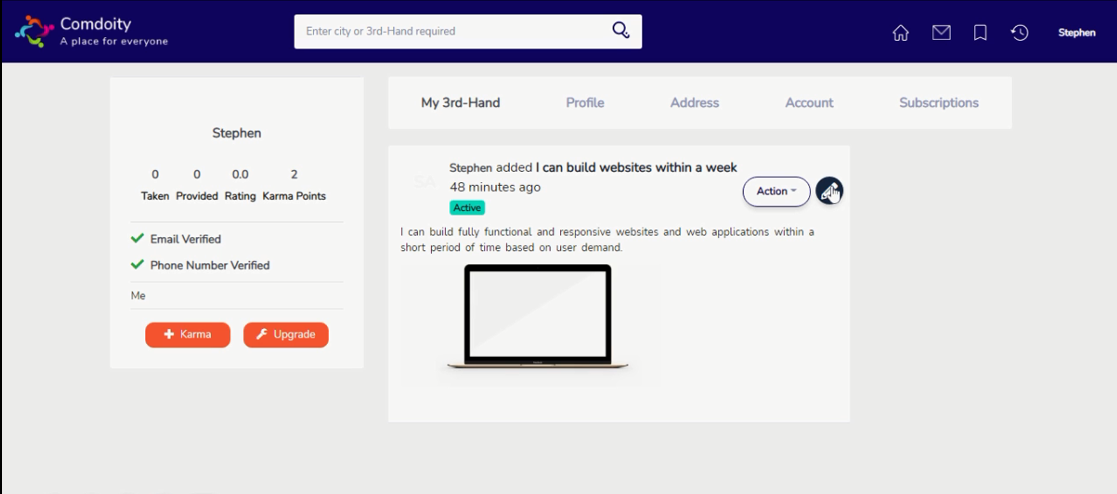1117x494 pixels.
Task: Click Stephen name in profile card
Action: 237,133
